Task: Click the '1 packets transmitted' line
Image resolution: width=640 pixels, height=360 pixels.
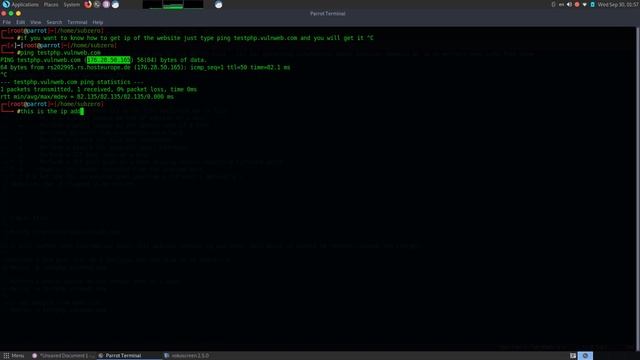Action: click(98, 89)
